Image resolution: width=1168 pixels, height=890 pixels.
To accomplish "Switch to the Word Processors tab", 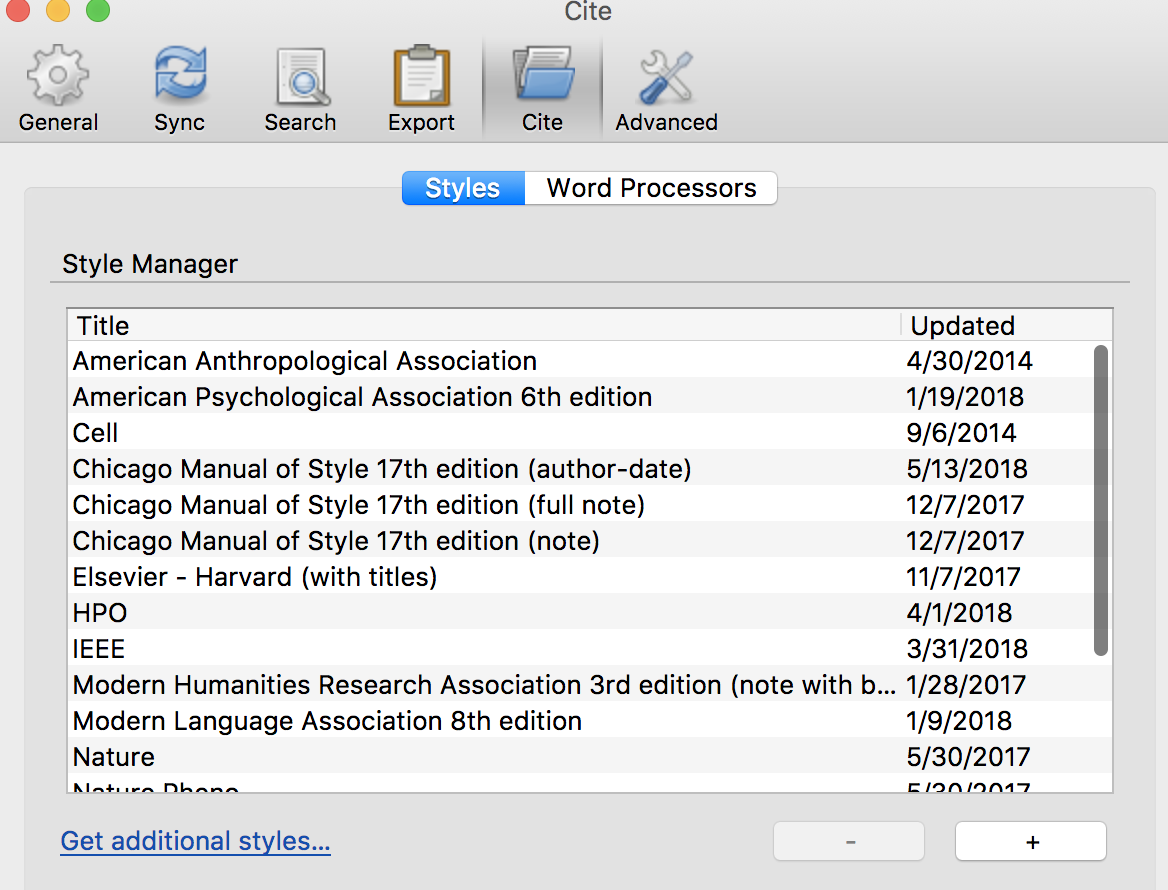I will [x=651, y=188].
